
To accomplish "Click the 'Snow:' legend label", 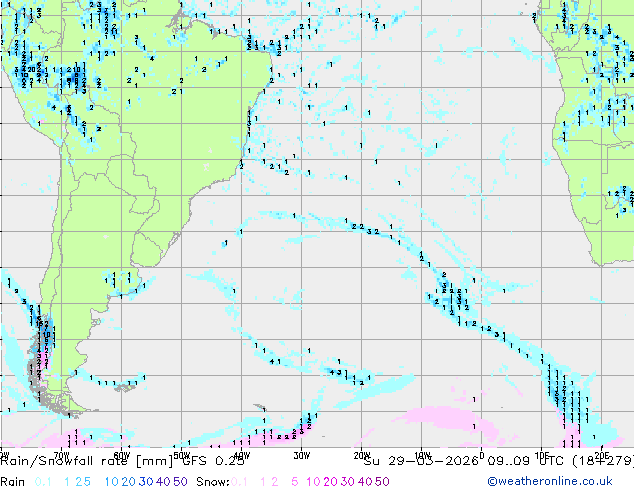I will pyautogui.click(x=213, y=482).
